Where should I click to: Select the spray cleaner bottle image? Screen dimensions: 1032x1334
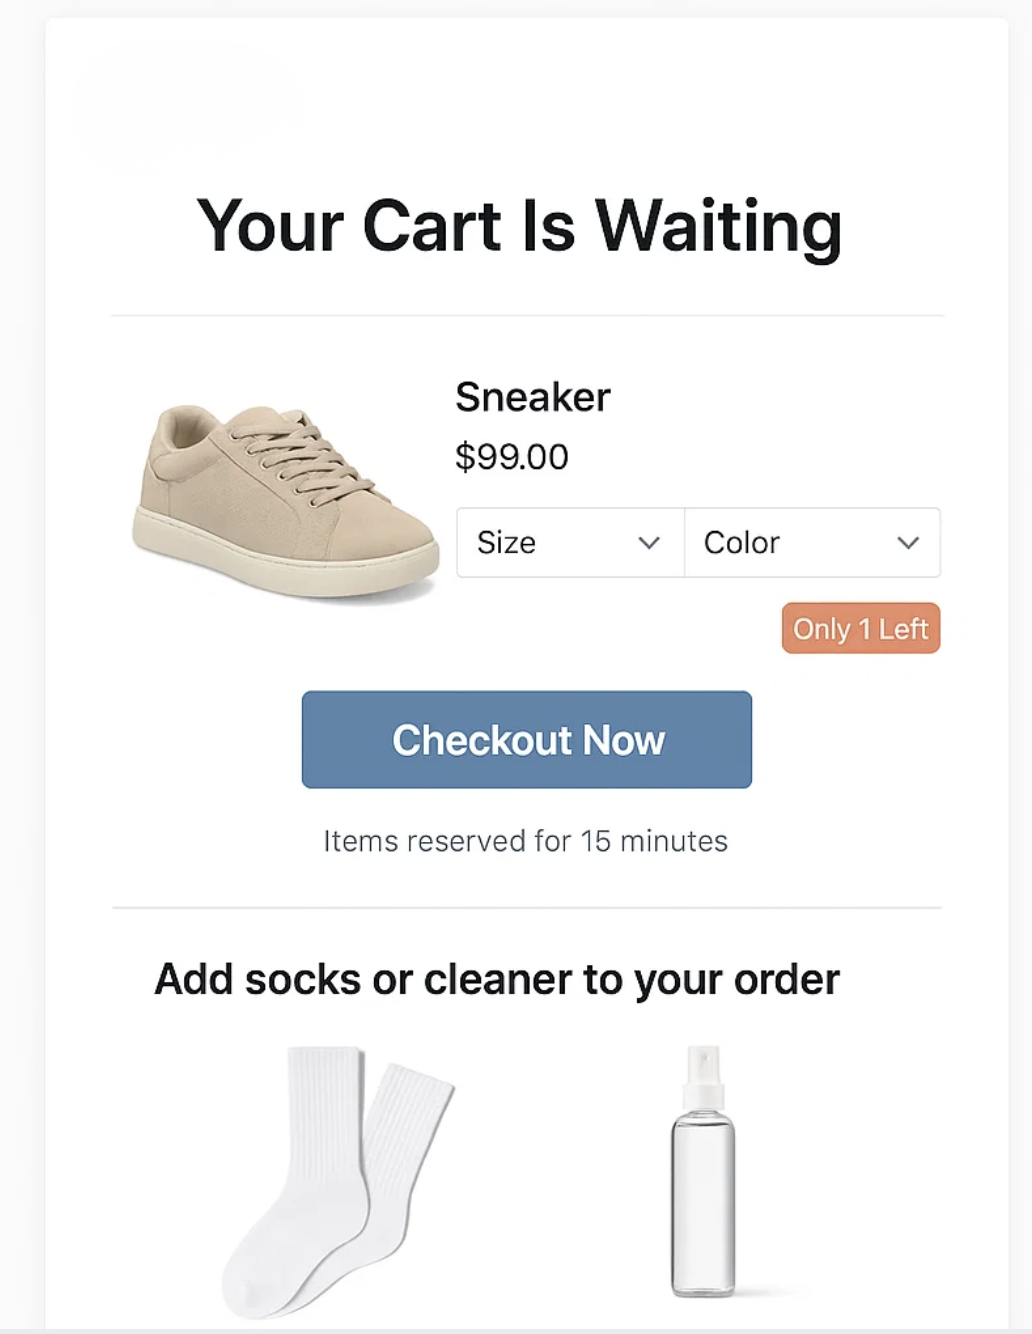coord(703,1175)
